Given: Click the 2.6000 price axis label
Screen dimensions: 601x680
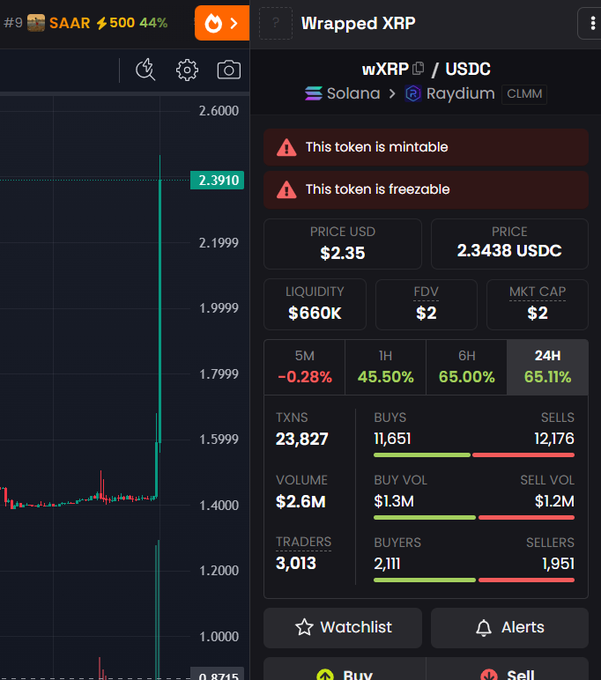Looking at the screenshot, I should click(219, 111).
